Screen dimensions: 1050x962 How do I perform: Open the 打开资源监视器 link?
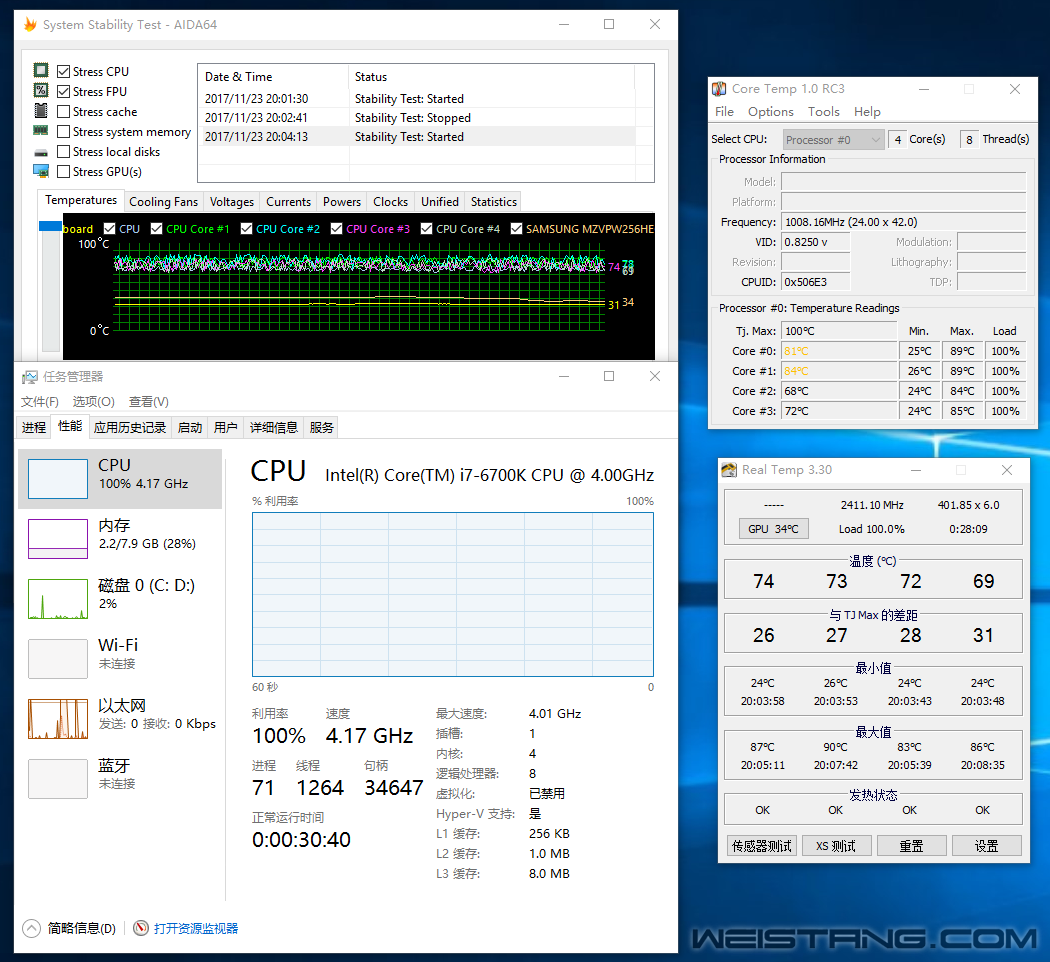(196, 929)
